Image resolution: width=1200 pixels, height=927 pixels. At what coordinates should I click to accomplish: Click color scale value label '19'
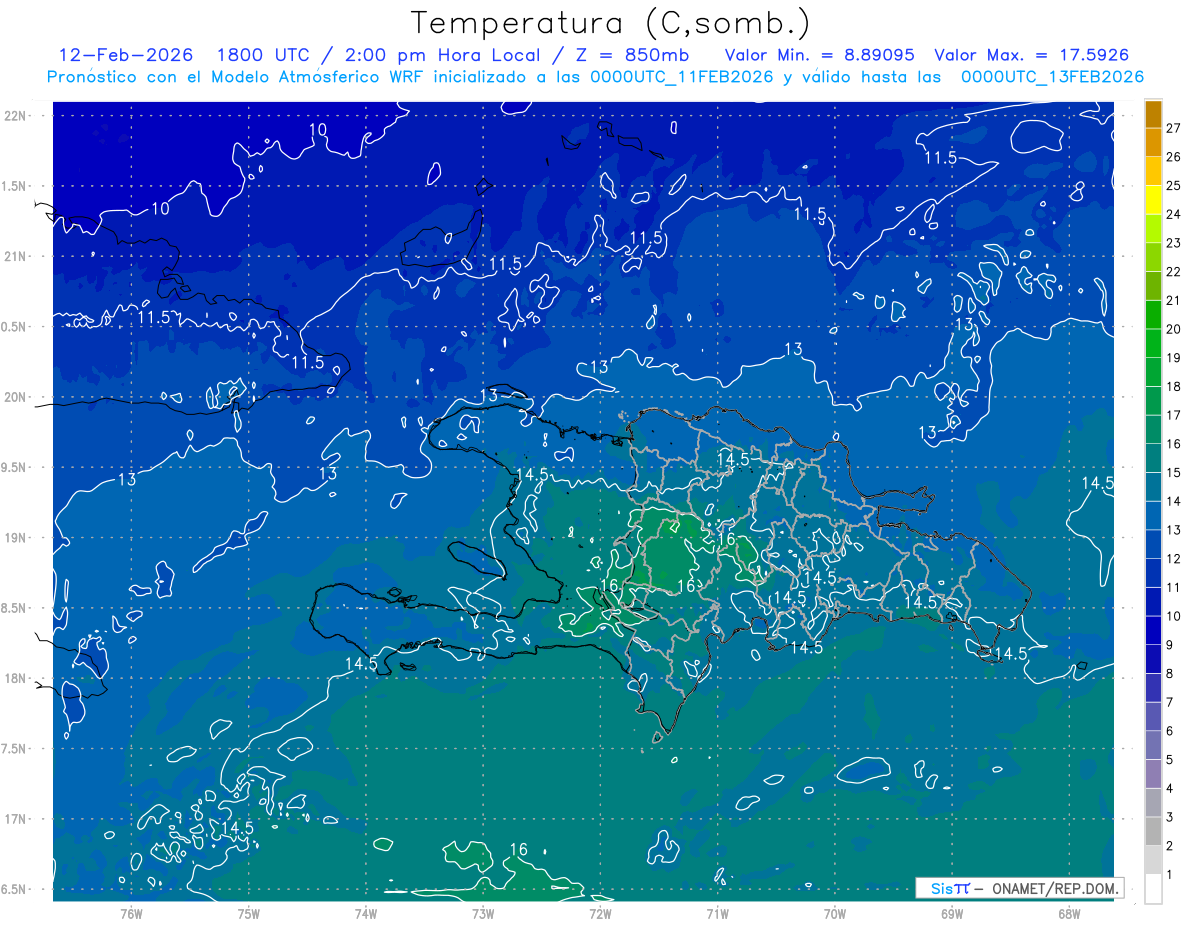point(1174,358)
